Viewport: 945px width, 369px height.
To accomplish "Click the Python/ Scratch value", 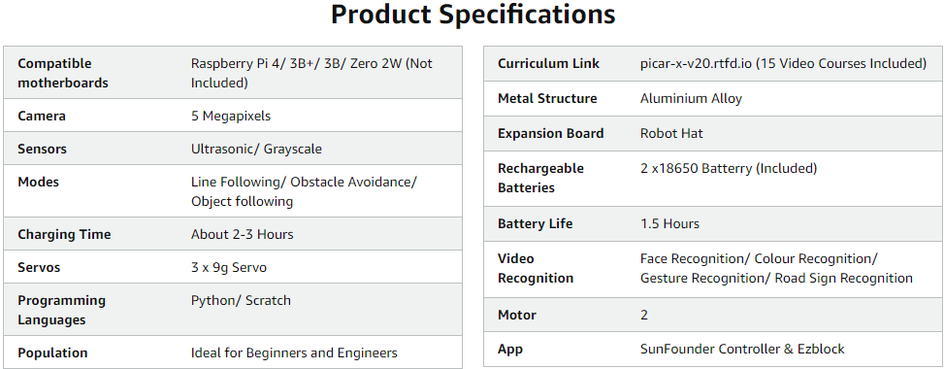I will 240,300.
